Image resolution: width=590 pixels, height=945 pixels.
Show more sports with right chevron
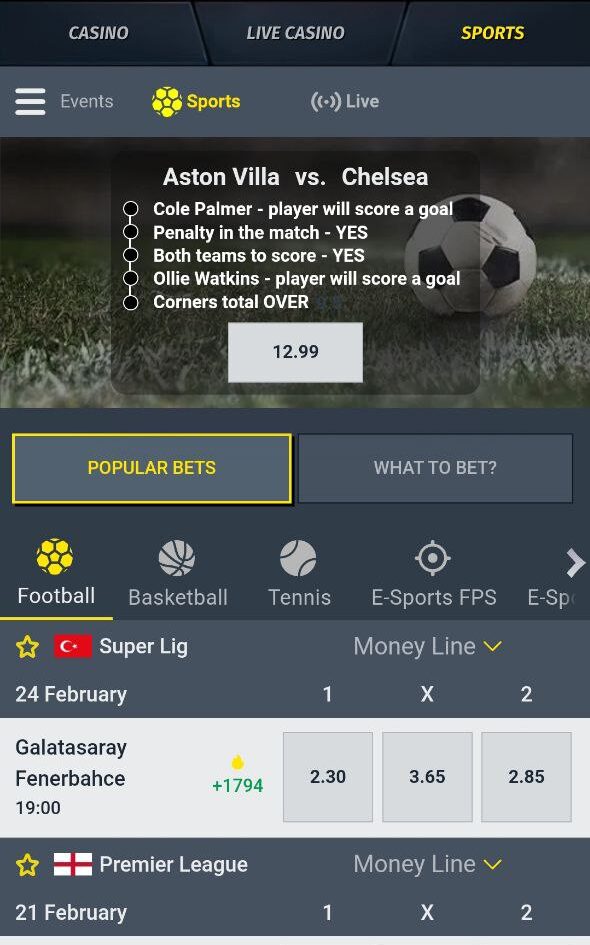(x=575, y=564)
